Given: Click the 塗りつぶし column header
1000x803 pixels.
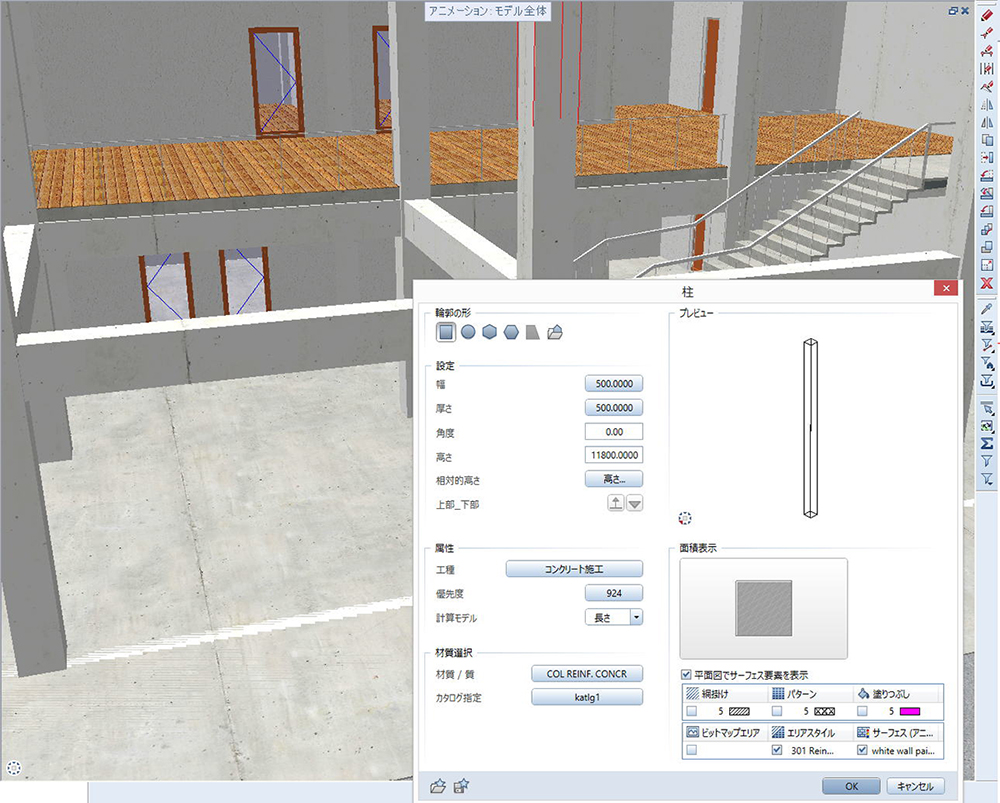Looking at the screenshot, I should [x=897, y=693].
